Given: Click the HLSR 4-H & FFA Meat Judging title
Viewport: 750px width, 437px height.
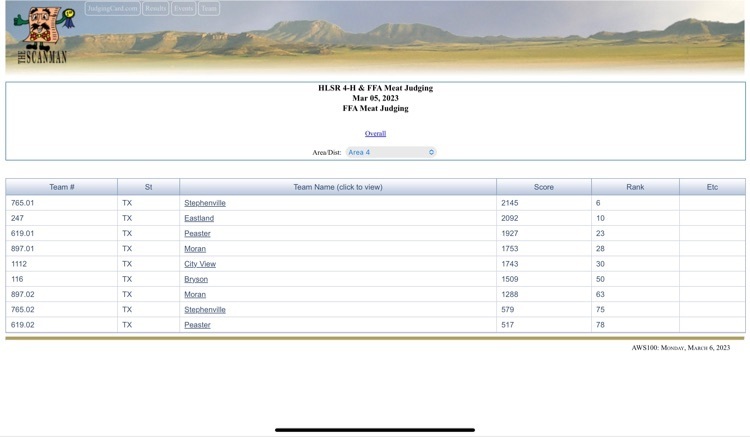Looking at the screenshot, I should pyautogui.click(x=375, y=88).
